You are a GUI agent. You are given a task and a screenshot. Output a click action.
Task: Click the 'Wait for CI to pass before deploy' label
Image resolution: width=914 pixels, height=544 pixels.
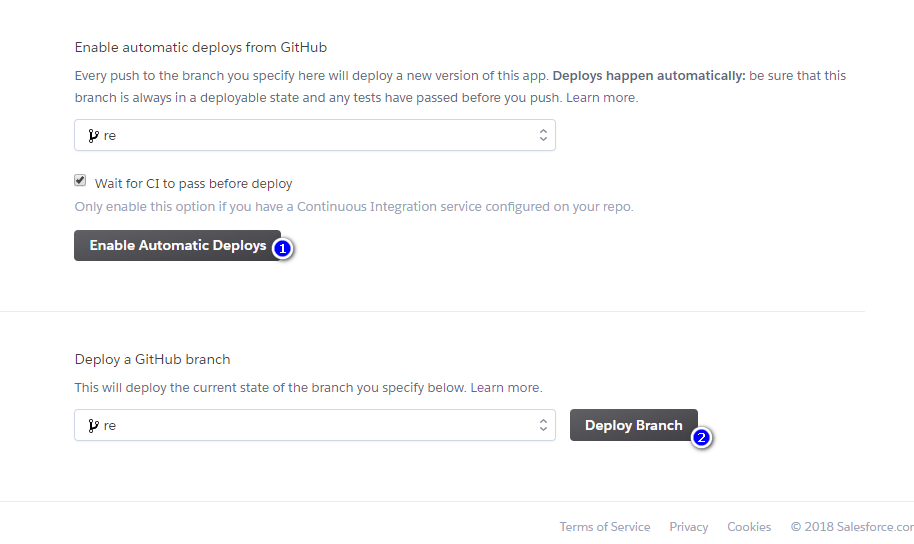click(193, 183)
